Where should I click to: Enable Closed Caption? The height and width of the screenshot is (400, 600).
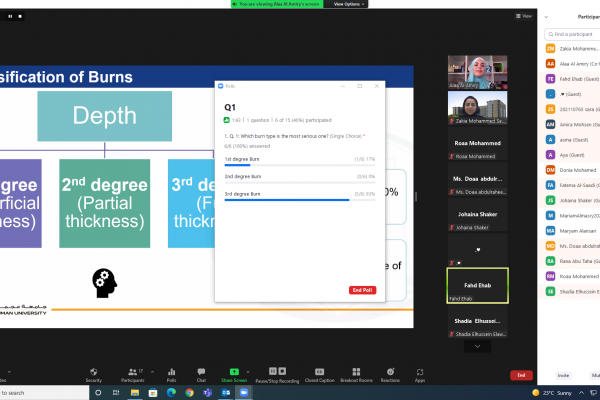320,372
